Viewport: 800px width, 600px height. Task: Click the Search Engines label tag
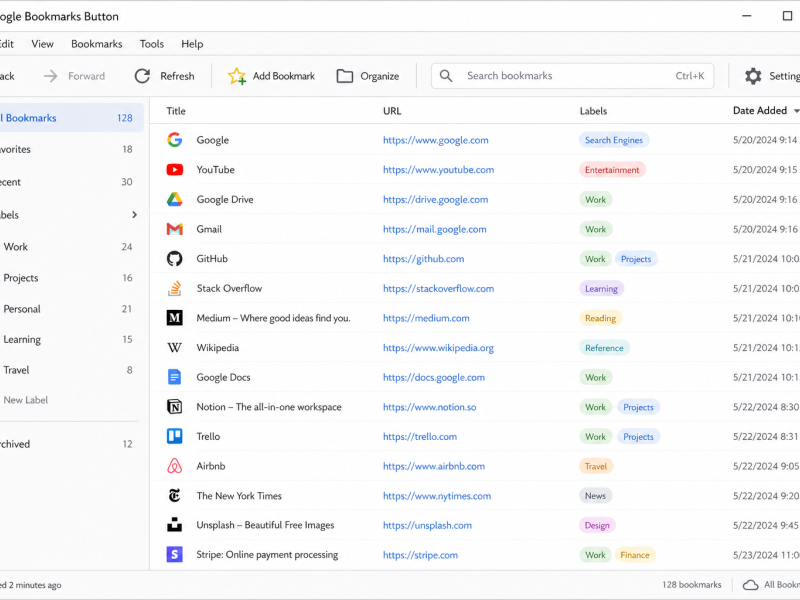click(614, 140)
